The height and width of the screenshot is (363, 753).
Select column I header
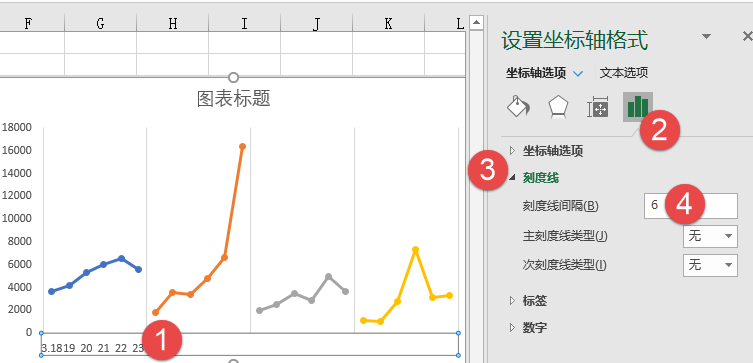coord(244,23)
